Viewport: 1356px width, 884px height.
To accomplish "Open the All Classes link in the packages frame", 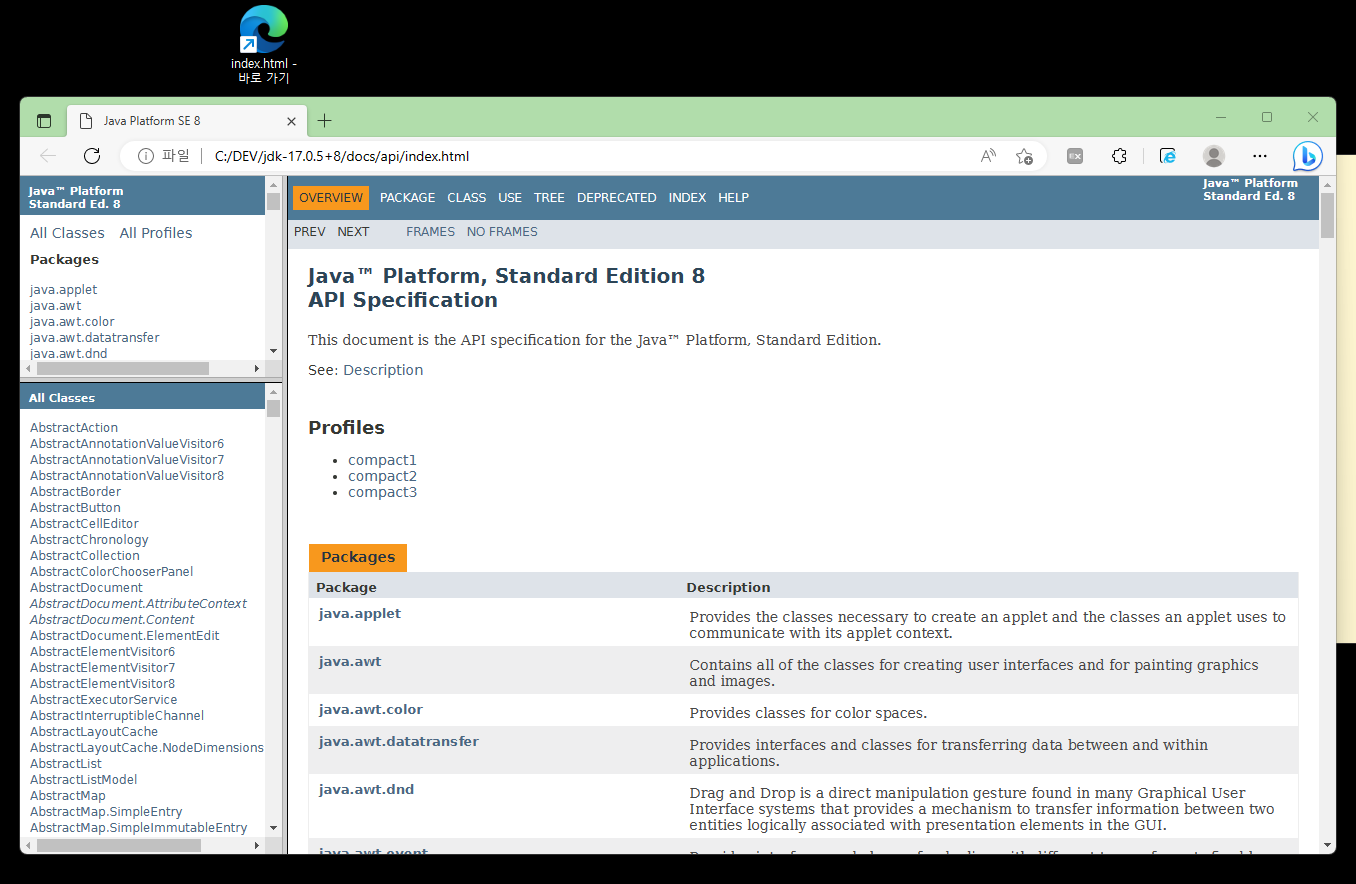I will tap(67, 233).
